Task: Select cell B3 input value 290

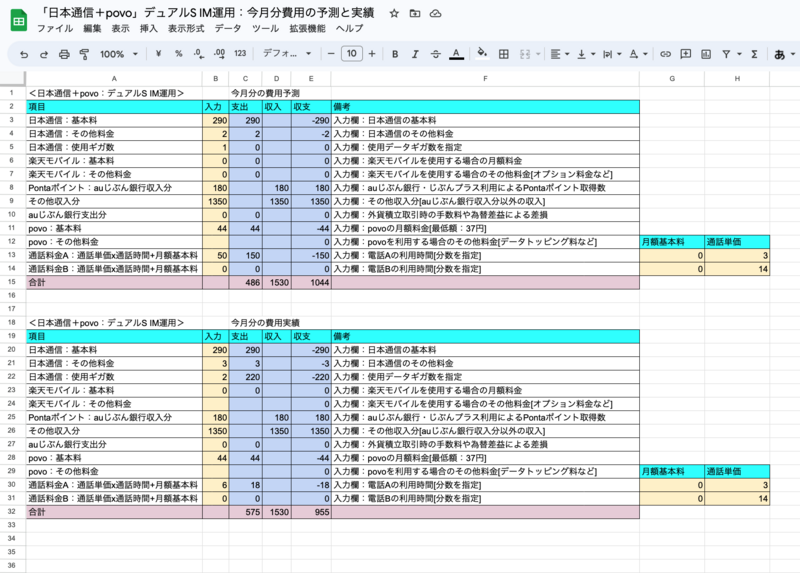Action: 215,120
